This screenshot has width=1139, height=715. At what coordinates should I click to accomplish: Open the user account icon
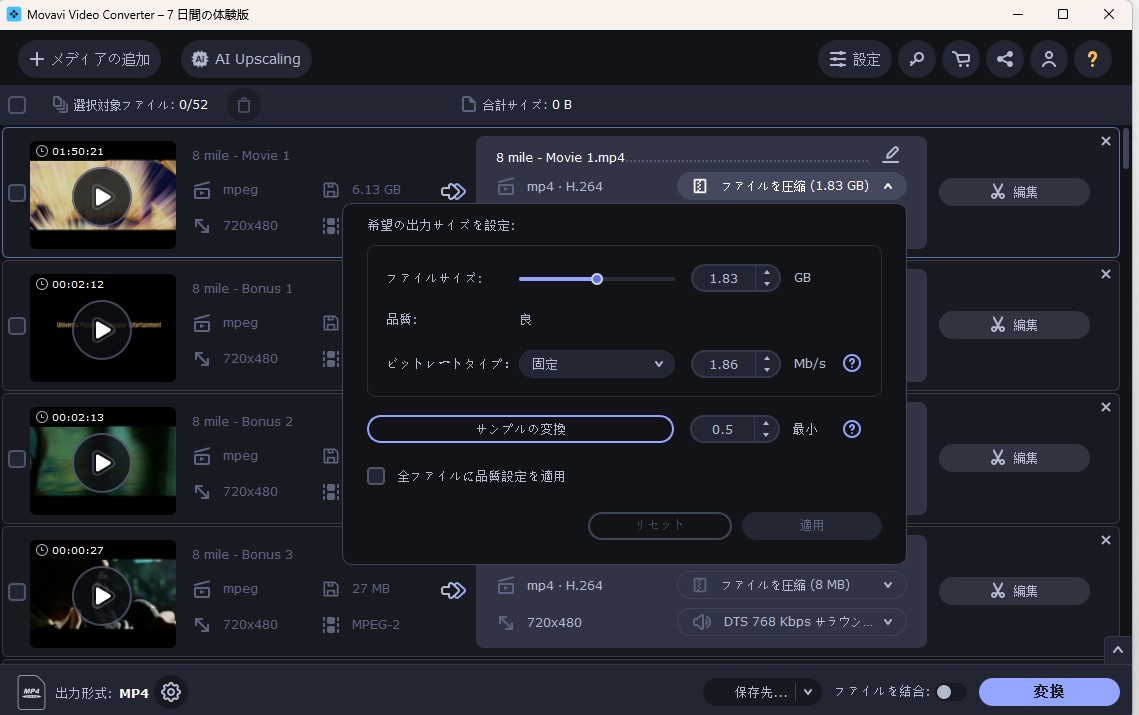[x=1049, y=59]
